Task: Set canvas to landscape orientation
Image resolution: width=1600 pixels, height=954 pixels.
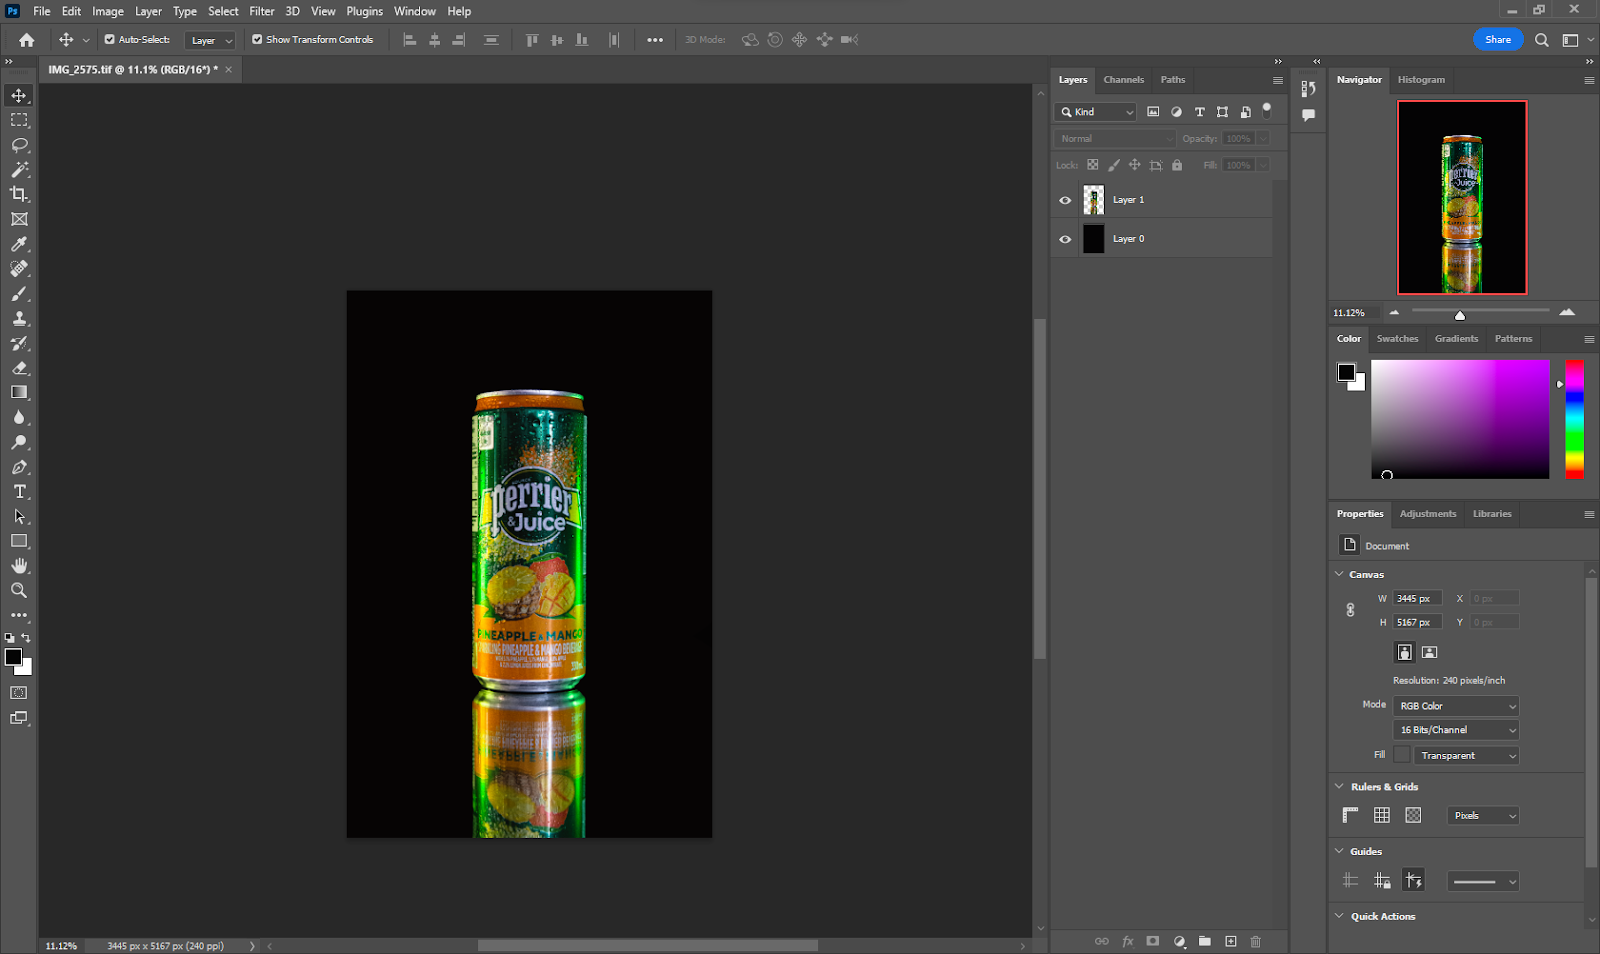Action: (x=1430, y=652)
